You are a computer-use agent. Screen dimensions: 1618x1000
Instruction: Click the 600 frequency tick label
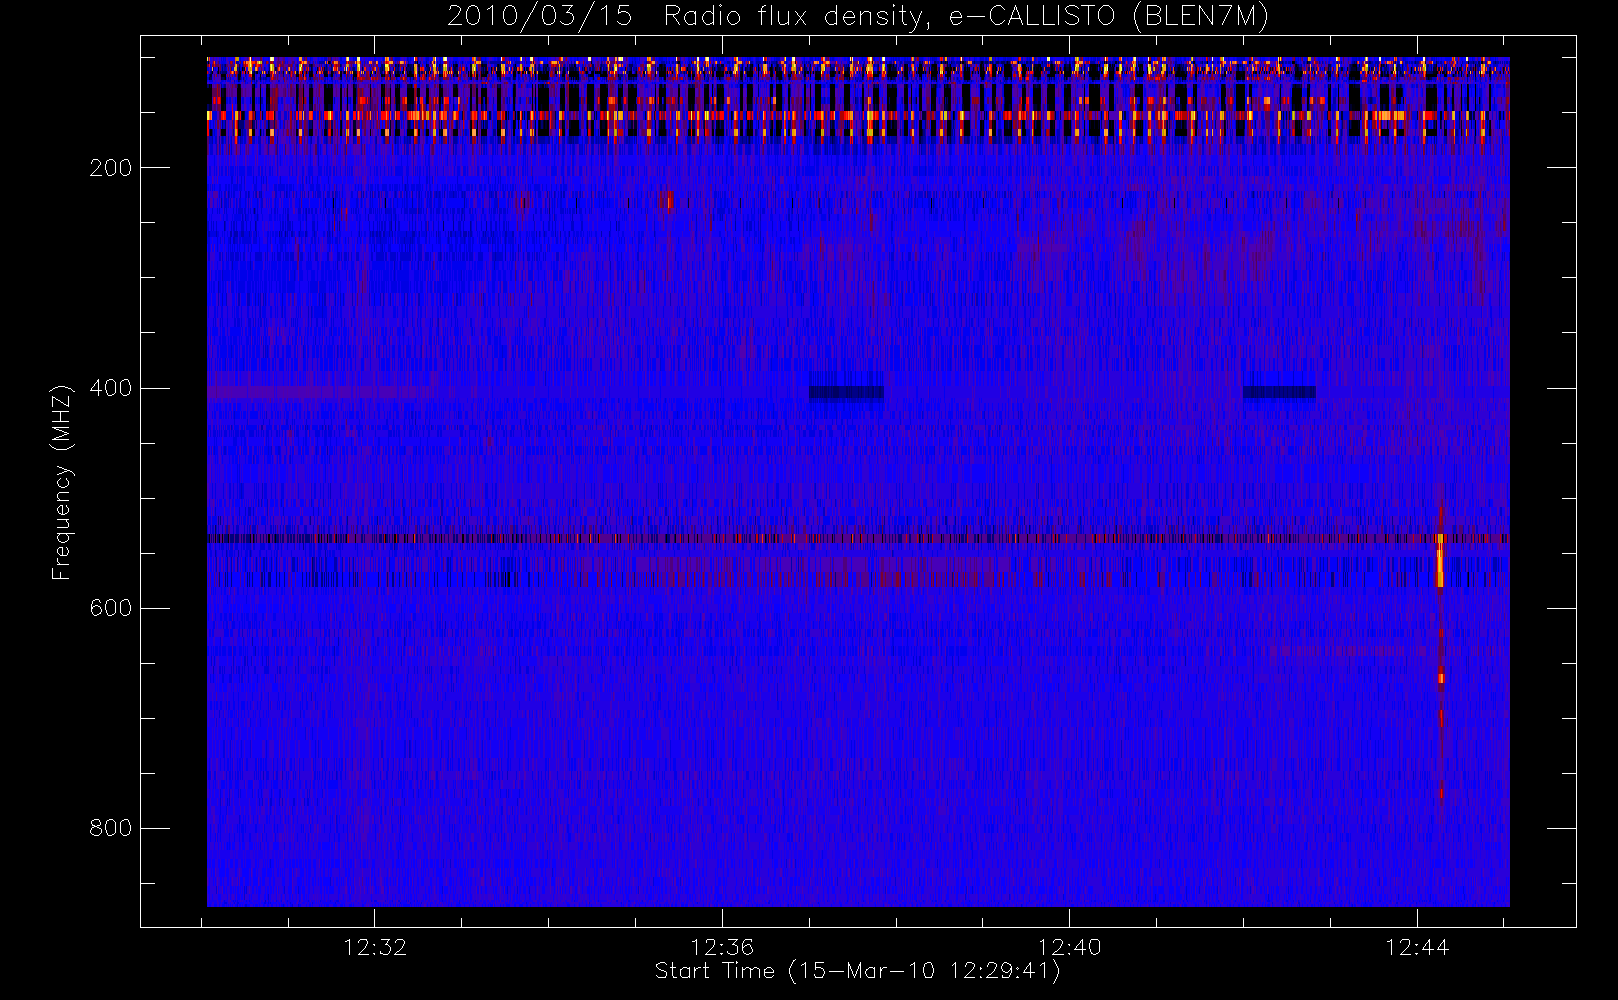110,608
